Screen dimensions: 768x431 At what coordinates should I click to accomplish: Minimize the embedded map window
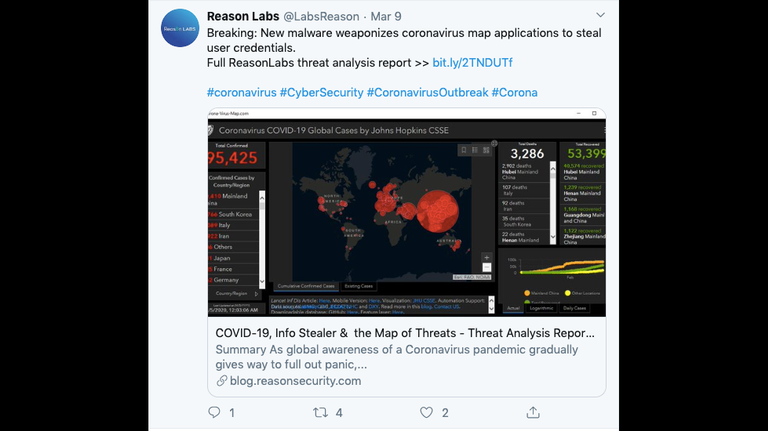point(578,113)
